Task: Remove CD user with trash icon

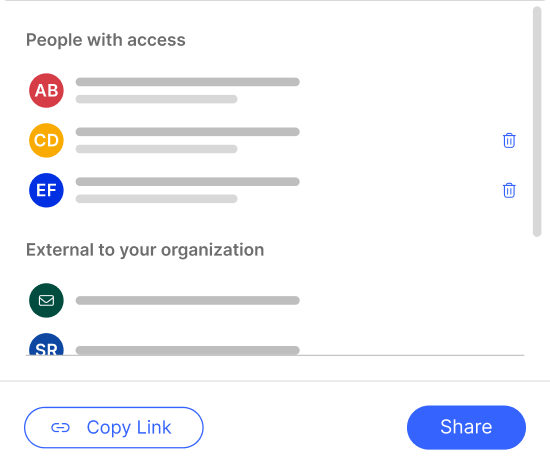Action: click(509, 141)
